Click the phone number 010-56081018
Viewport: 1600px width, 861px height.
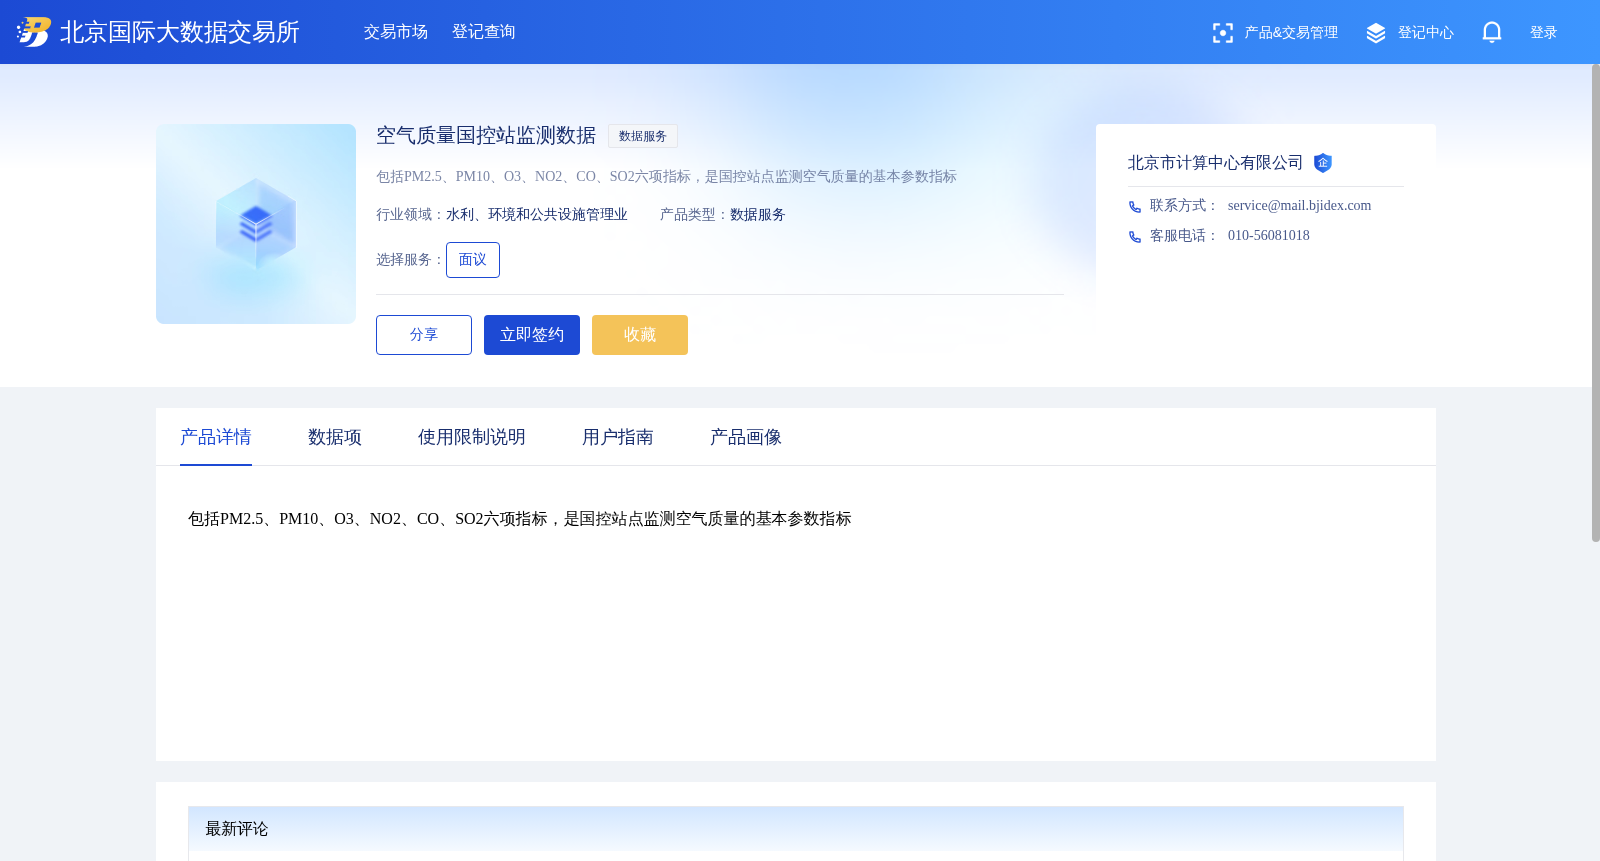pyautogui.click(x=1268, y=236)
